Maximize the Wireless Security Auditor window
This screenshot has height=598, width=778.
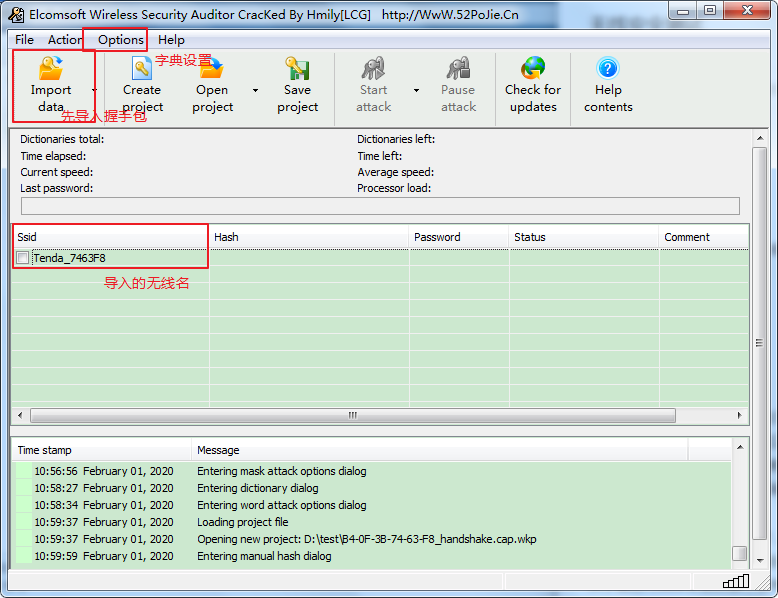pyautogui.click(x=710, y=10)
